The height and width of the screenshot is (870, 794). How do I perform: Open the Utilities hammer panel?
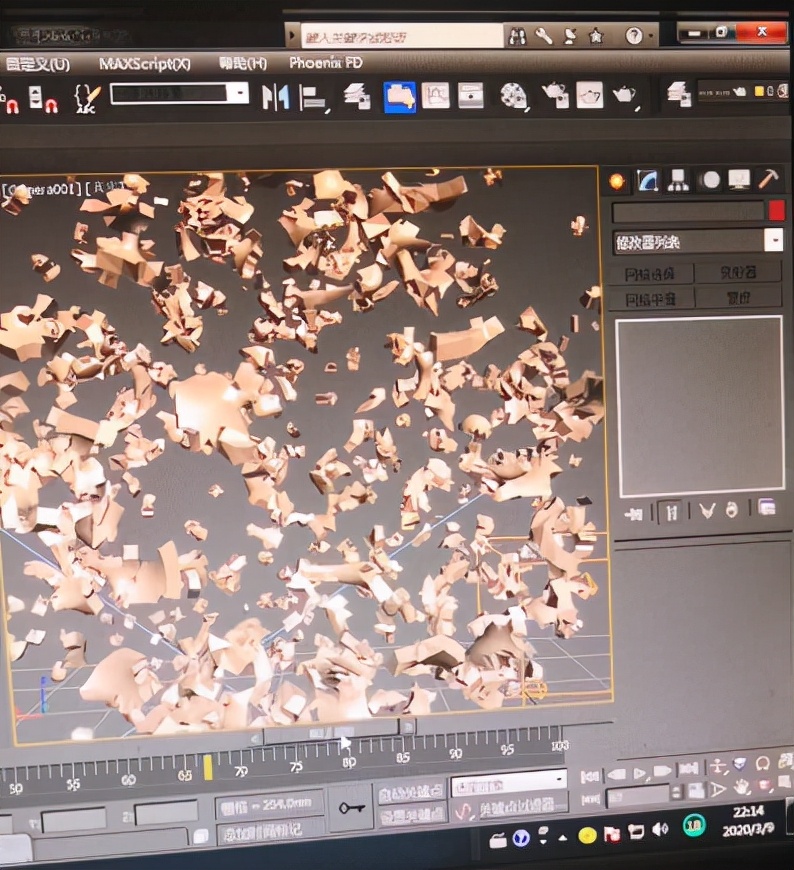(x=768, y=180)
